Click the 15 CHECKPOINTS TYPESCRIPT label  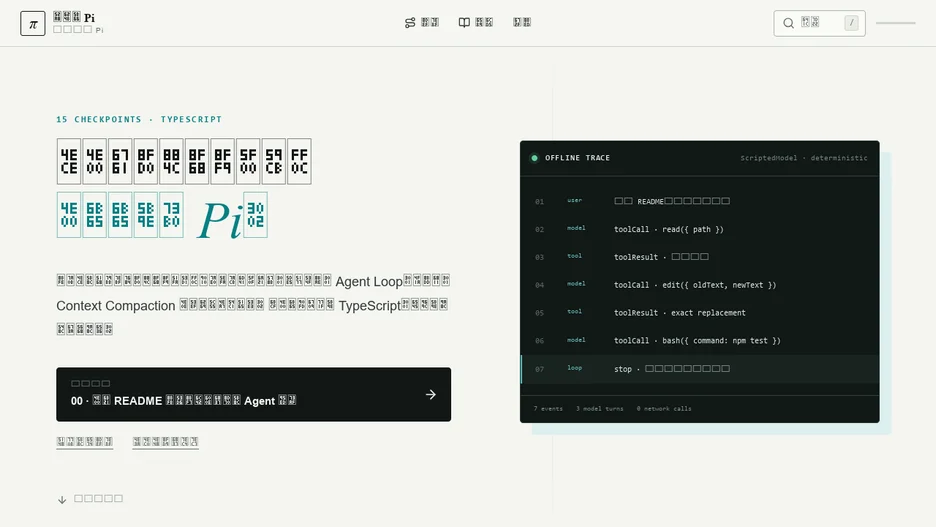pyautogui.click(x=139, y=119)
